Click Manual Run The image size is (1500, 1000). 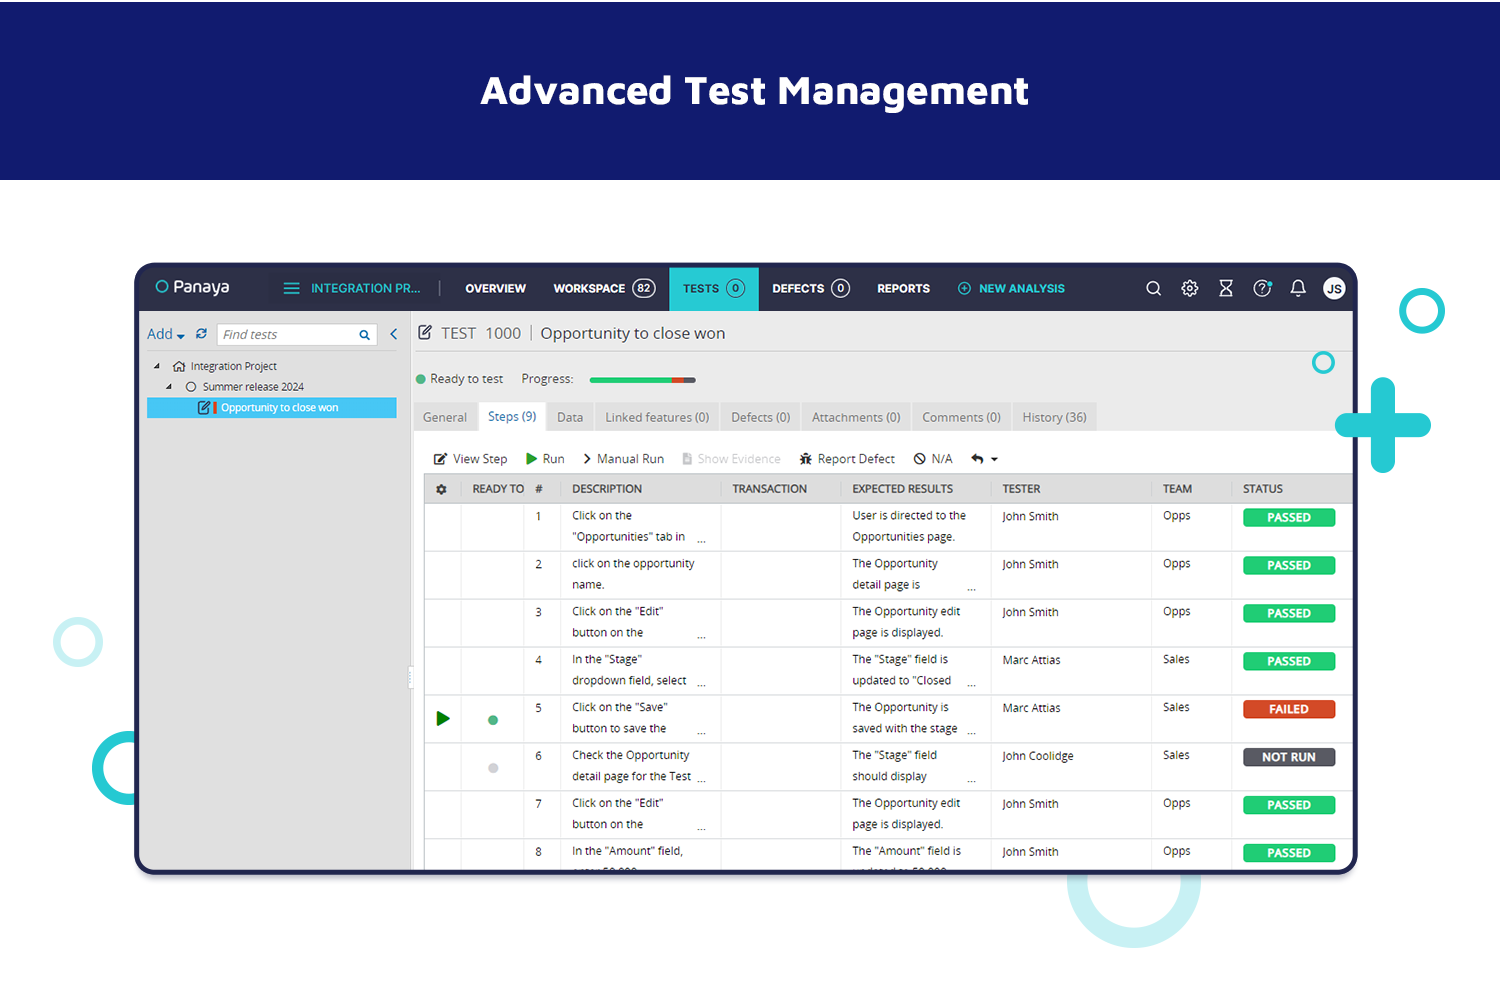pos(623,459)
